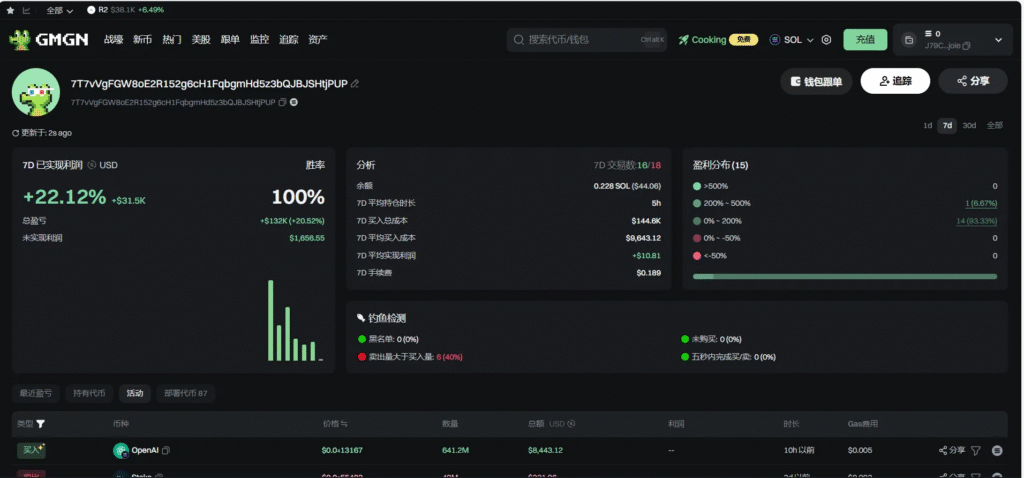Click the filter icon in OpenAI row
Screen dimensions: 1024x478
976,451
